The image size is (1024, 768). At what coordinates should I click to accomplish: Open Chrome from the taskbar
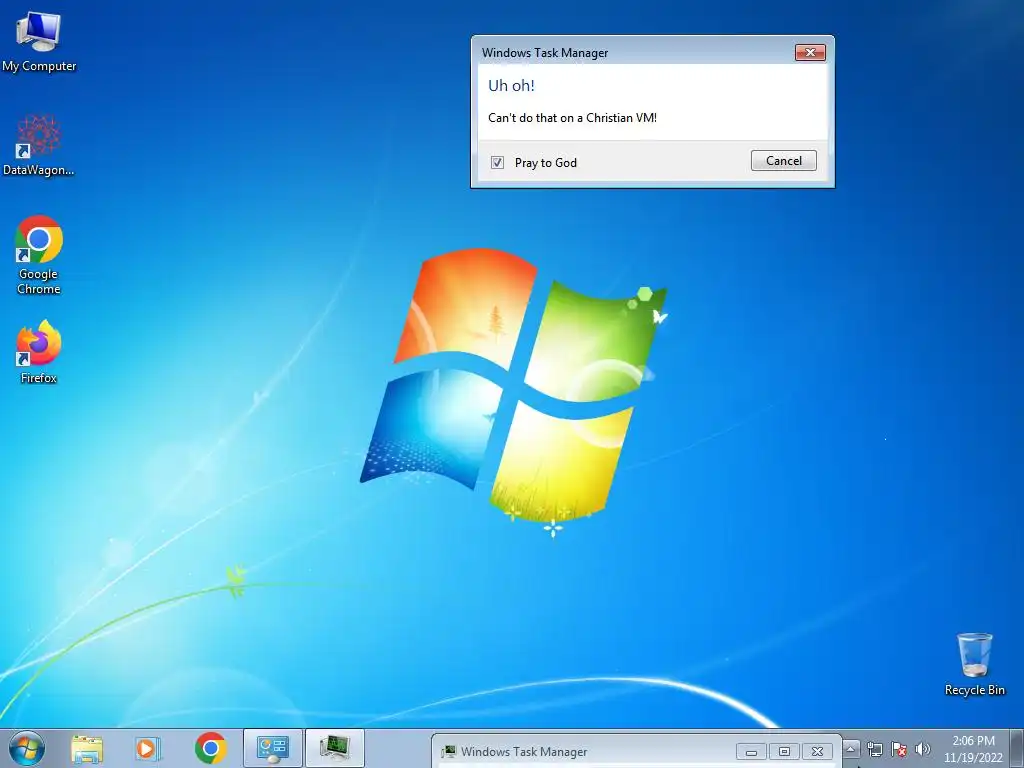210,748
